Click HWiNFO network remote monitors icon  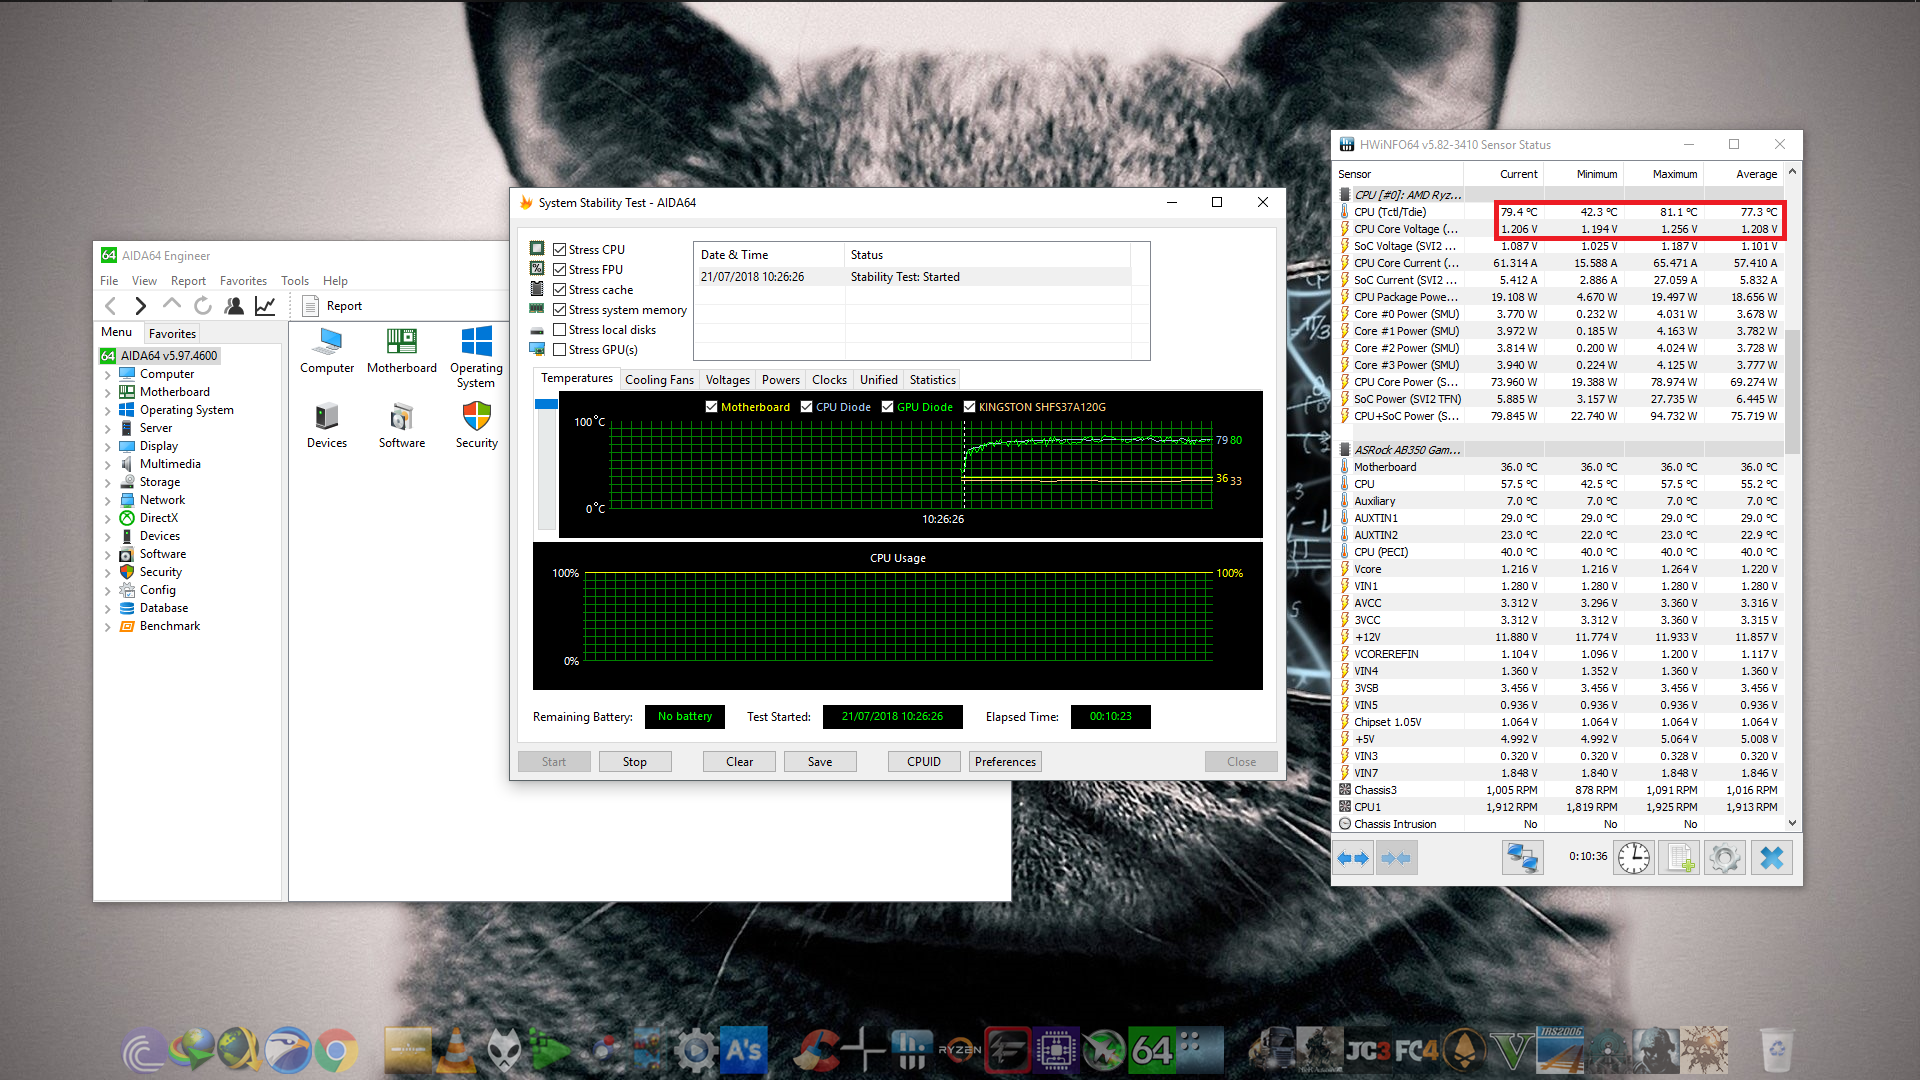tap(1522, 858)
